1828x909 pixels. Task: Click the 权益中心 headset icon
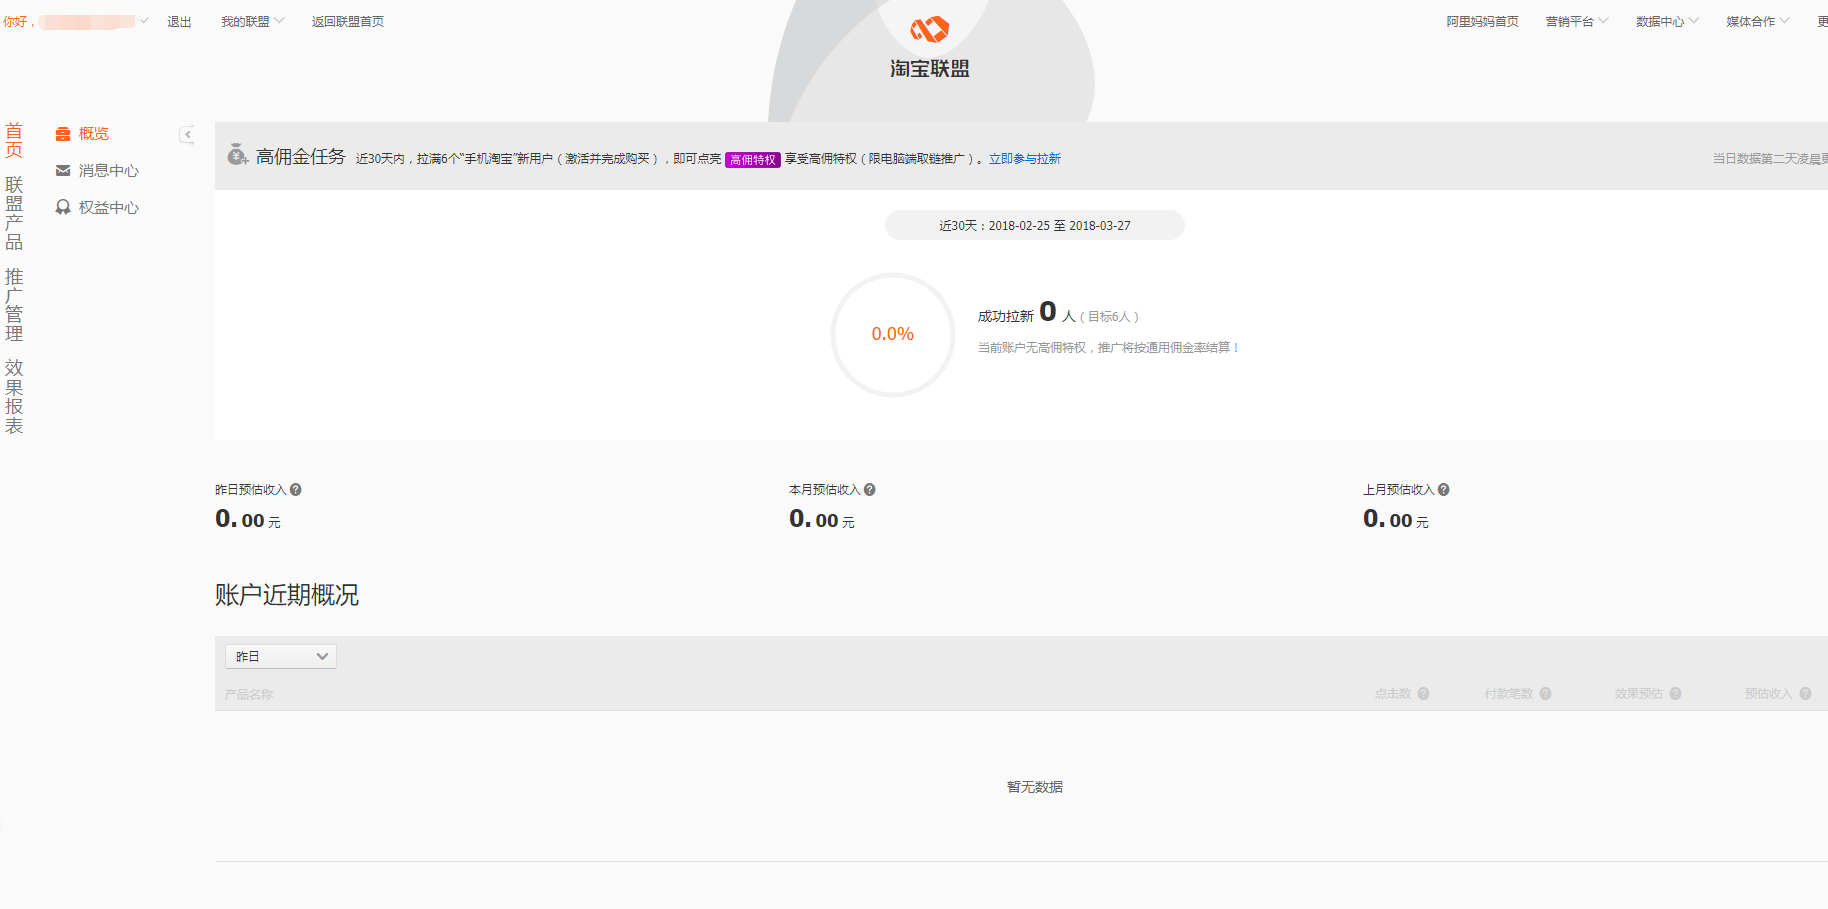(x=63, y=207)
